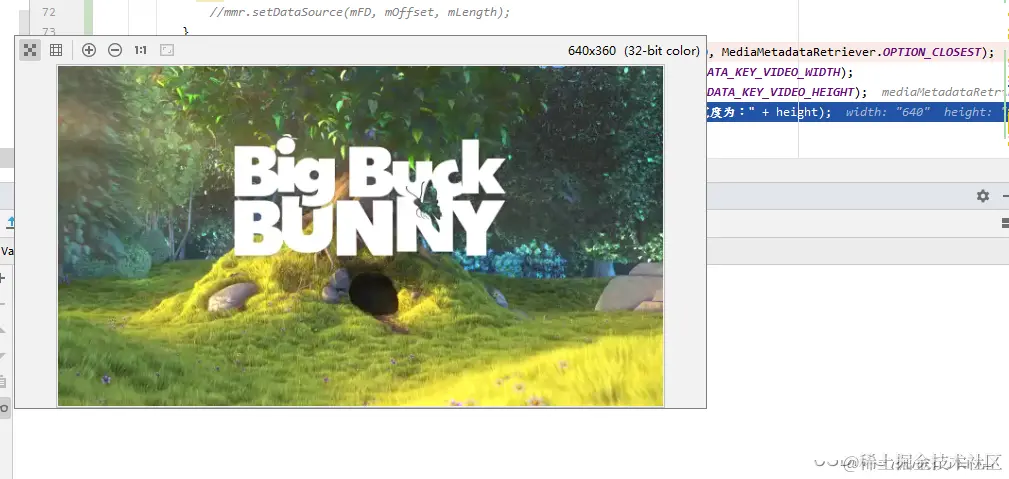Click MediaMetadataRetriever class name in code
1009x479 pixels.
(x=800, y=52)
